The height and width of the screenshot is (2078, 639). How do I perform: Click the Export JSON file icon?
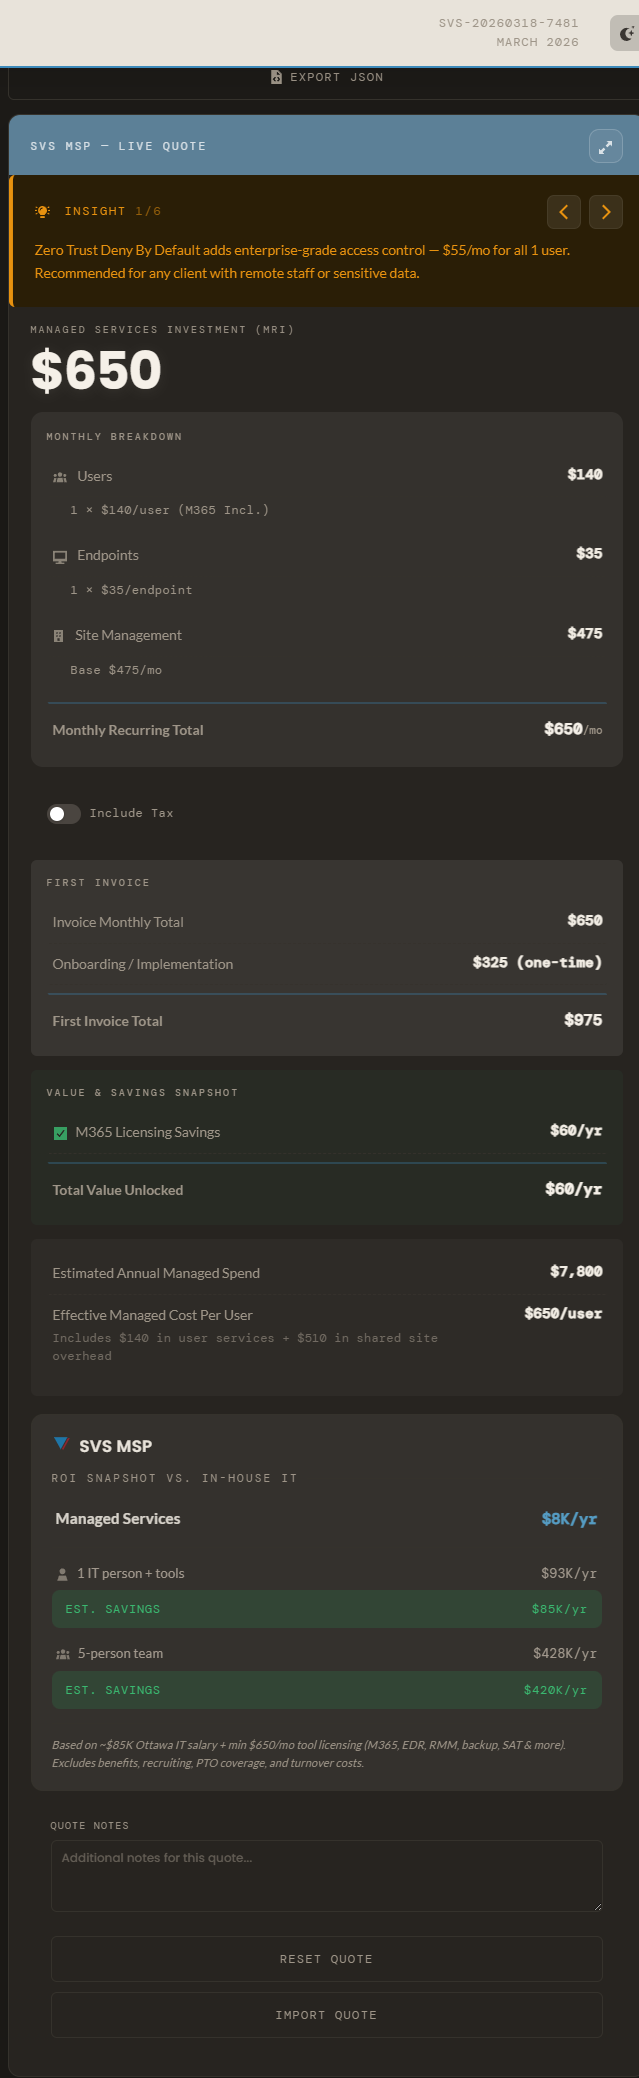click(276, 77)
